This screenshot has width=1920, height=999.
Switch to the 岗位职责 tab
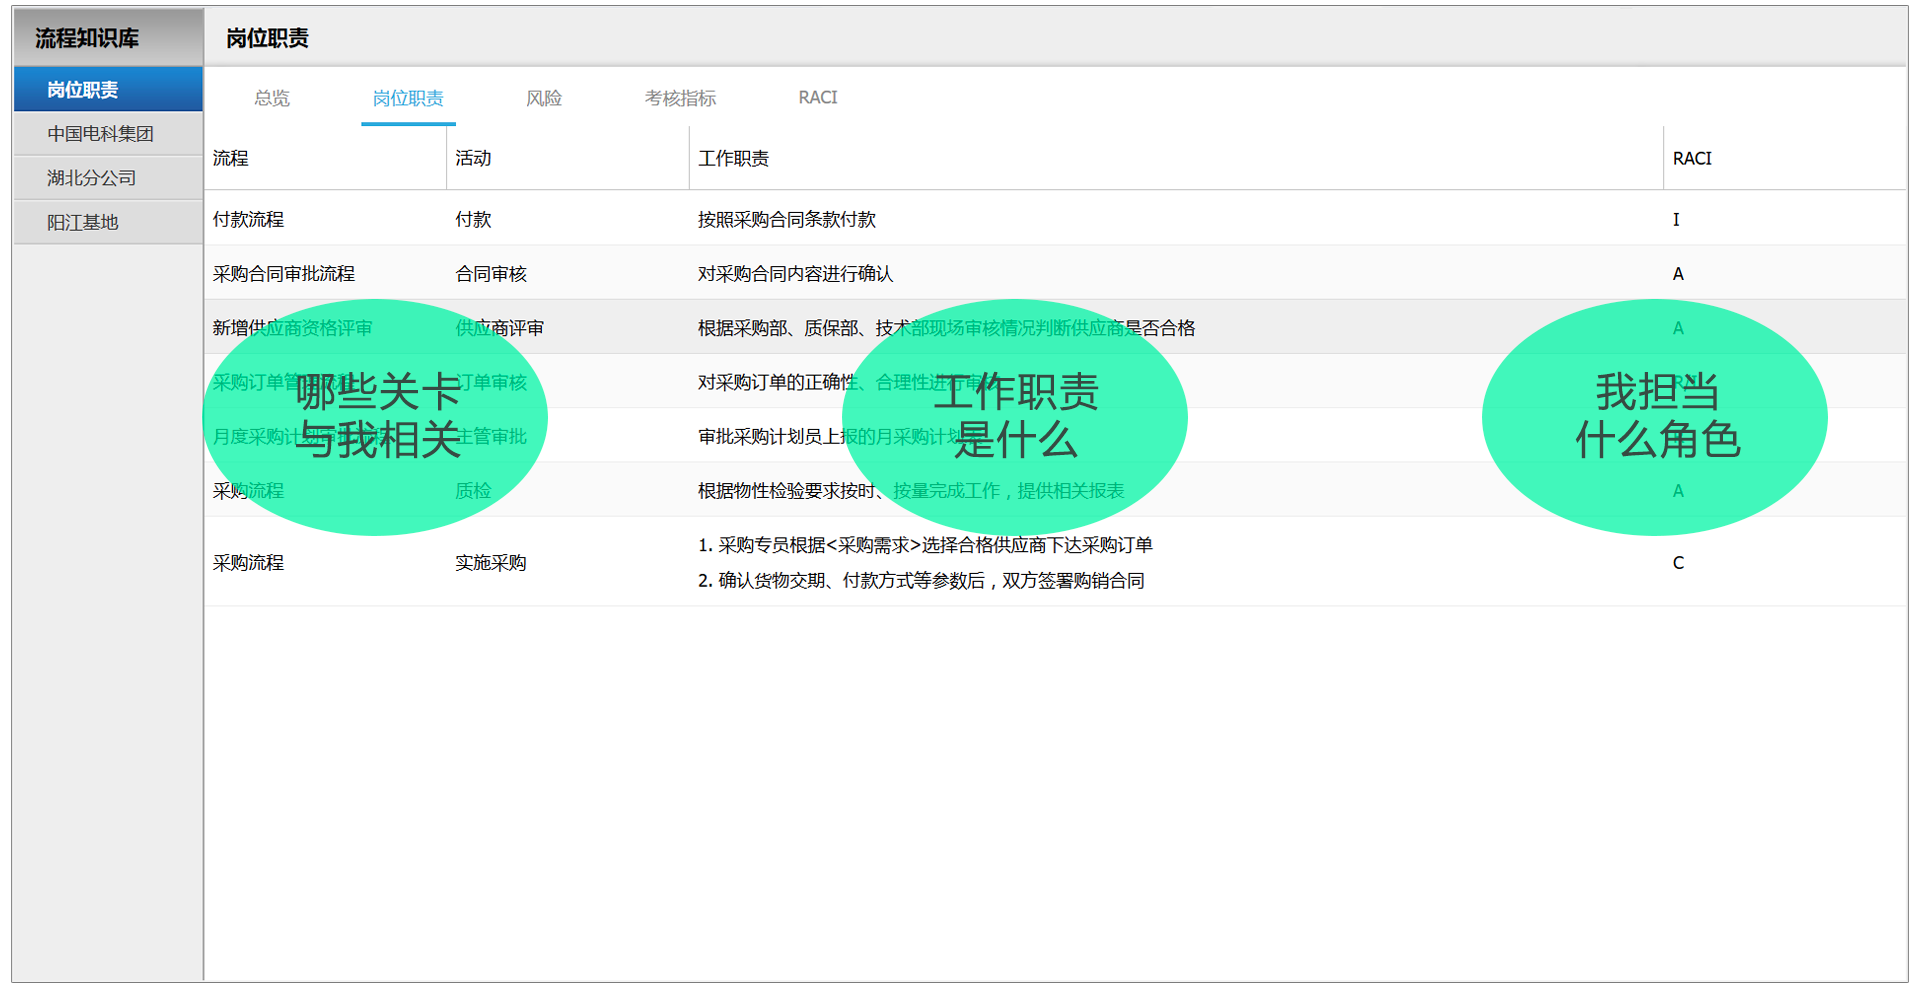(408, 98)
